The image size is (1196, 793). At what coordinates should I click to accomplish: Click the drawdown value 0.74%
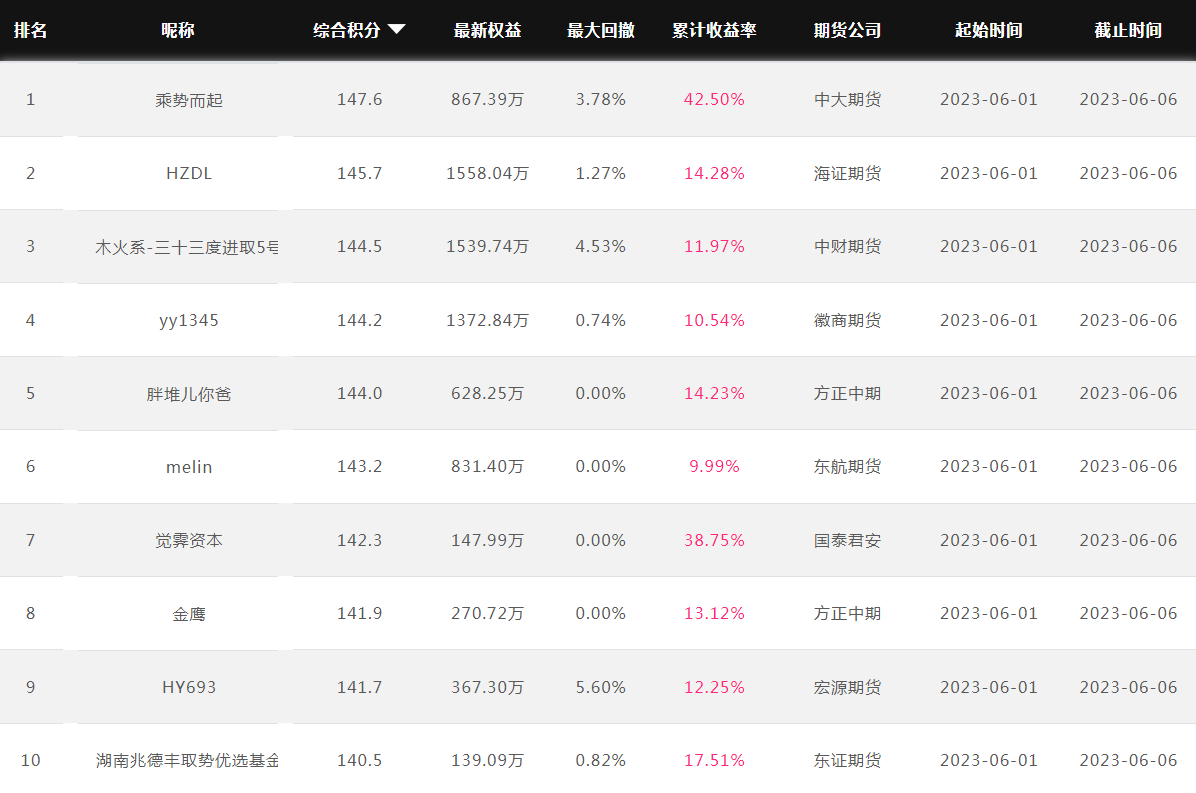click(x=601, y=320)
